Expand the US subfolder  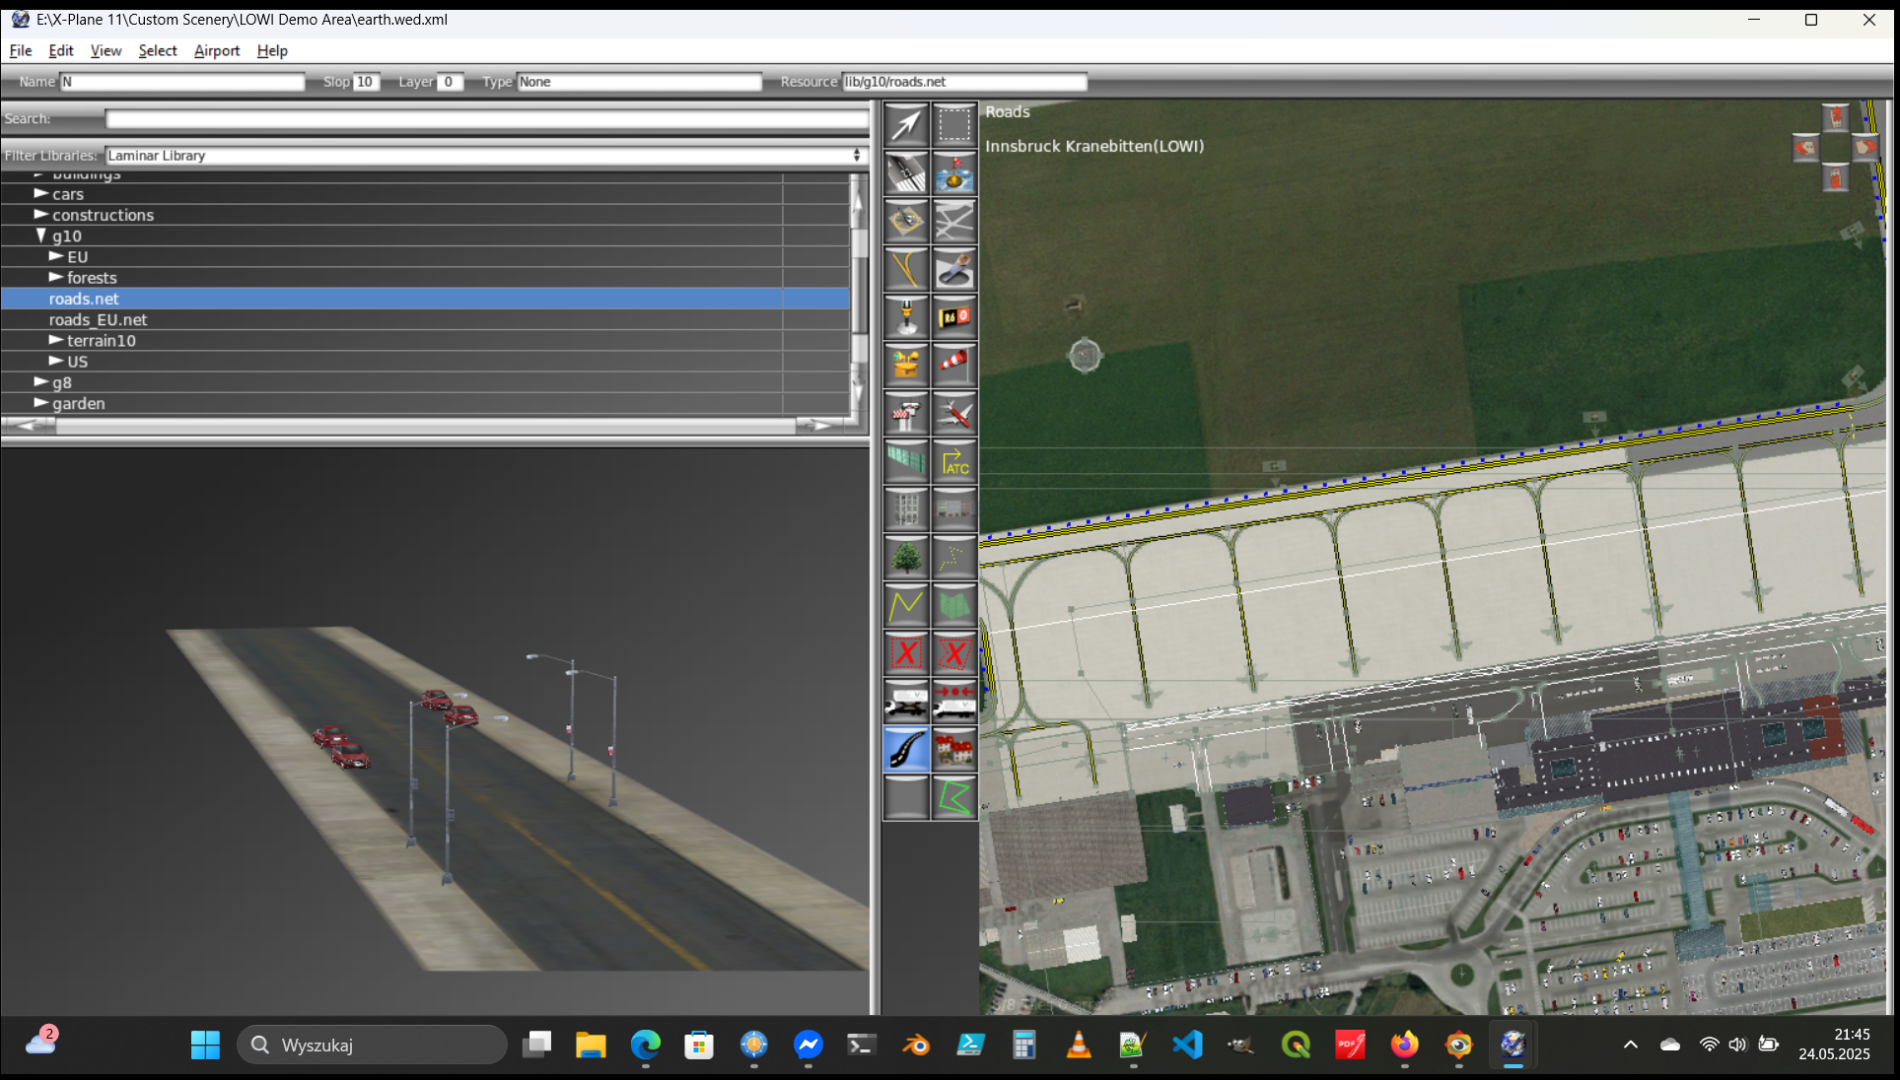56,361
